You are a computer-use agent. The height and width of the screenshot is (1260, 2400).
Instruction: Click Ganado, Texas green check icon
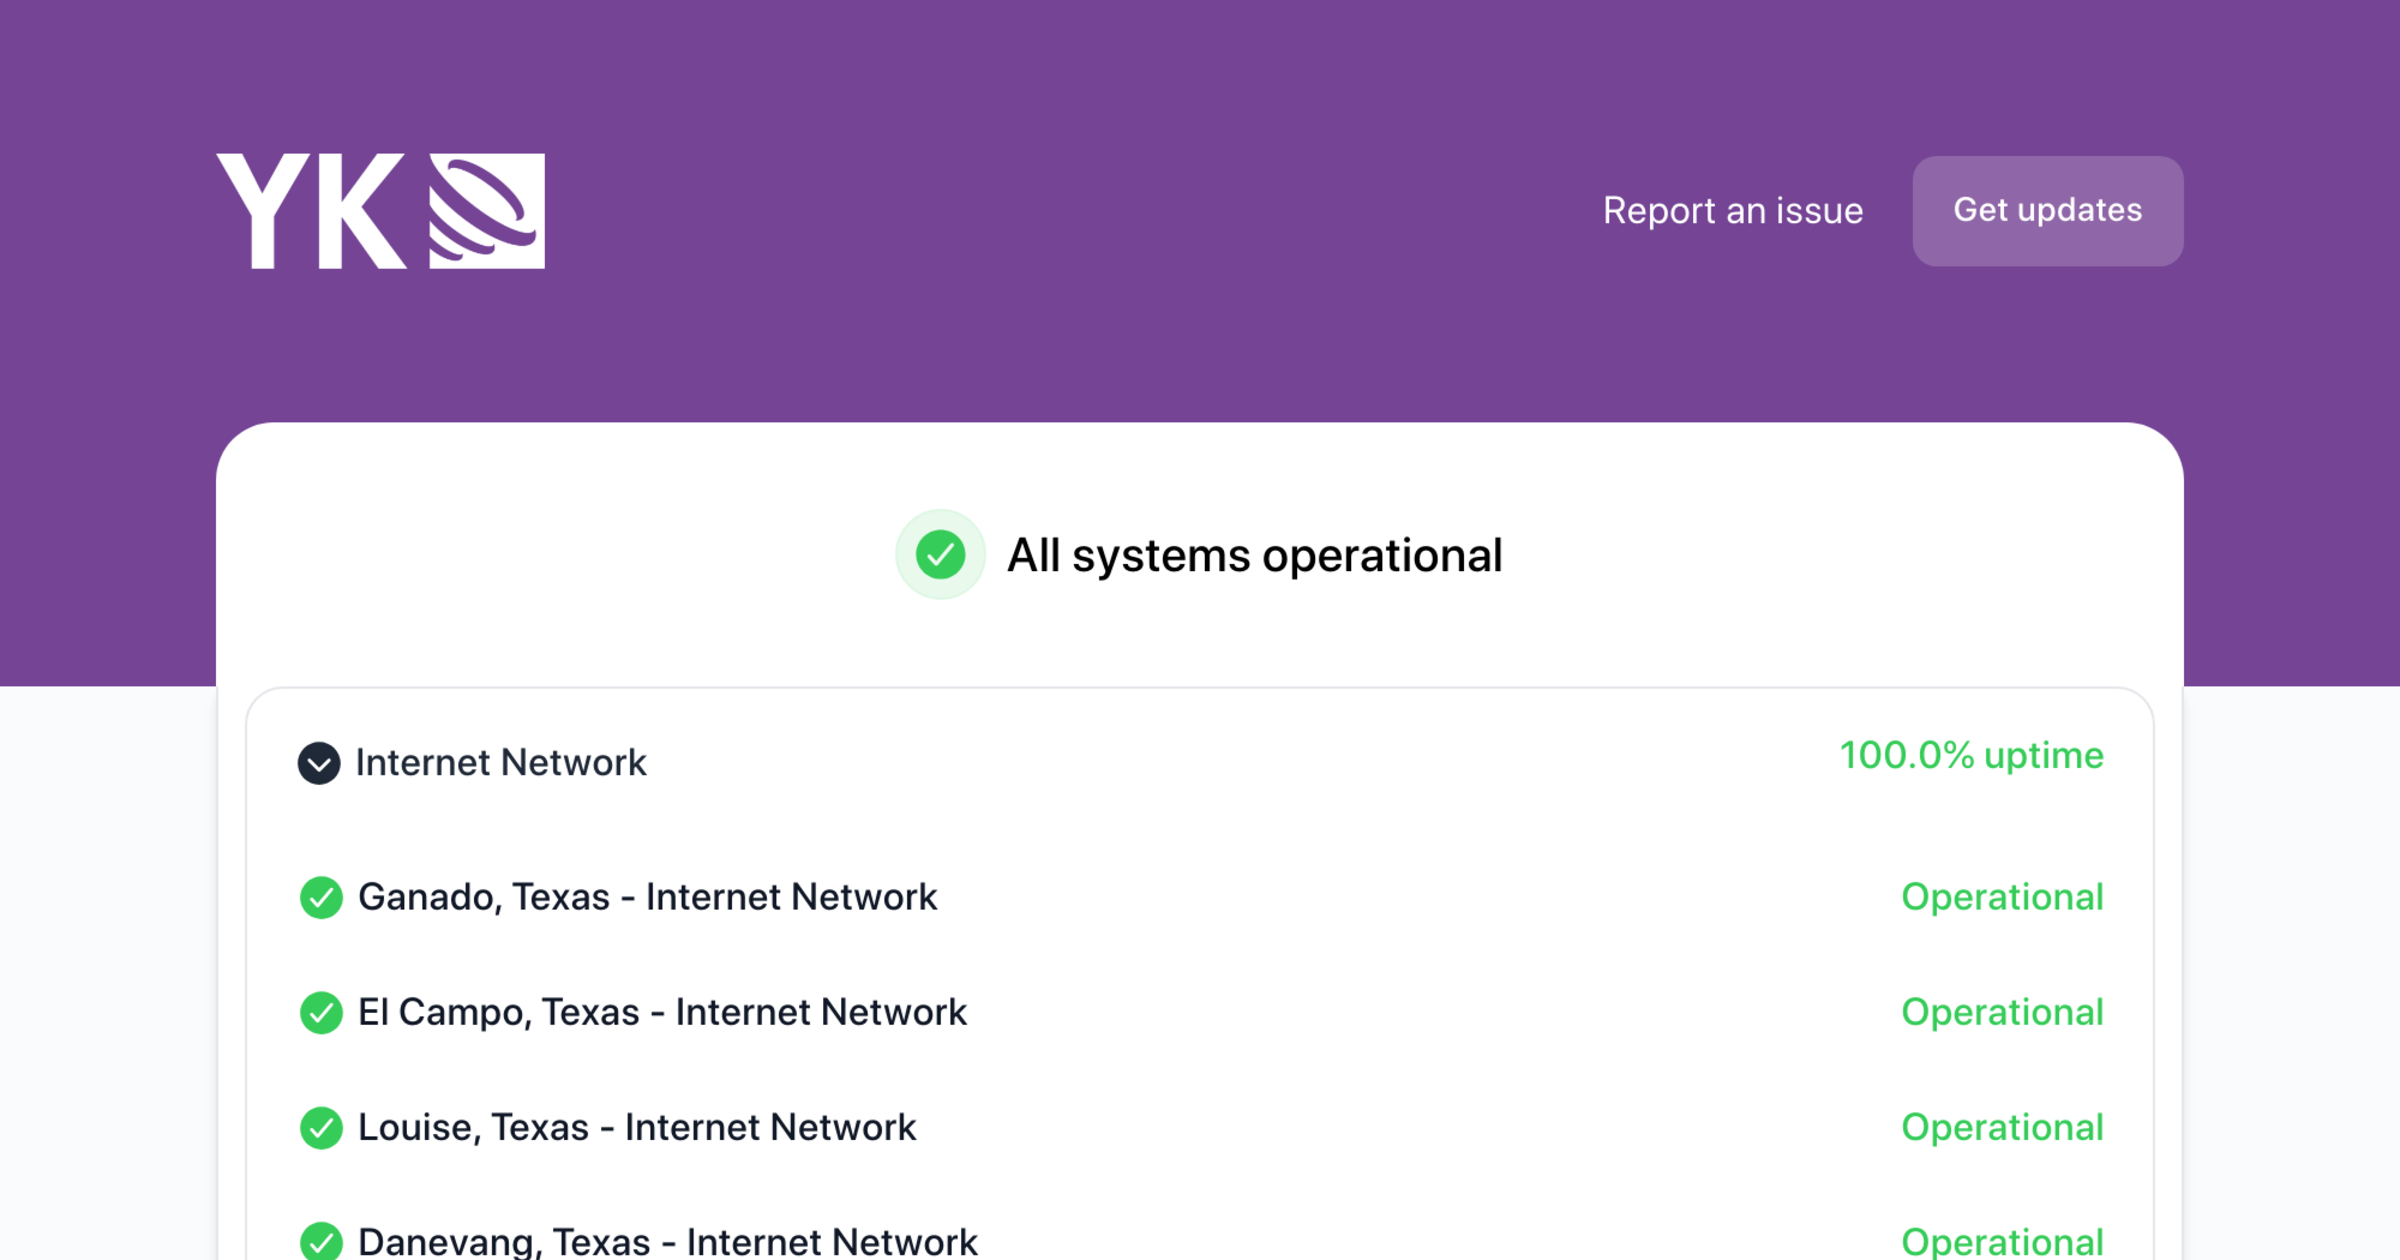321,897
